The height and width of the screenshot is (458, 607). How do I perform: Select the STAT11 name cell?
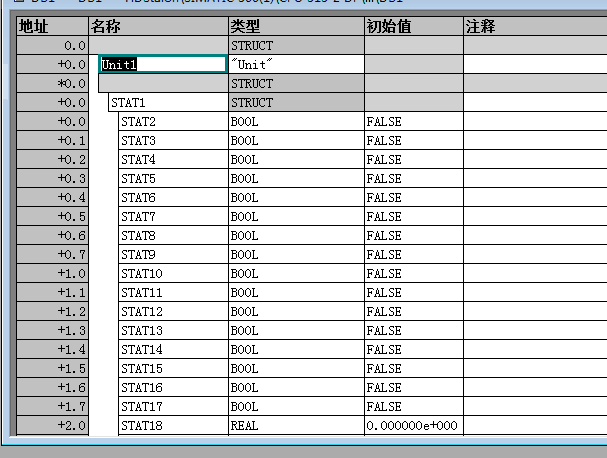click(x=173, y=292)
